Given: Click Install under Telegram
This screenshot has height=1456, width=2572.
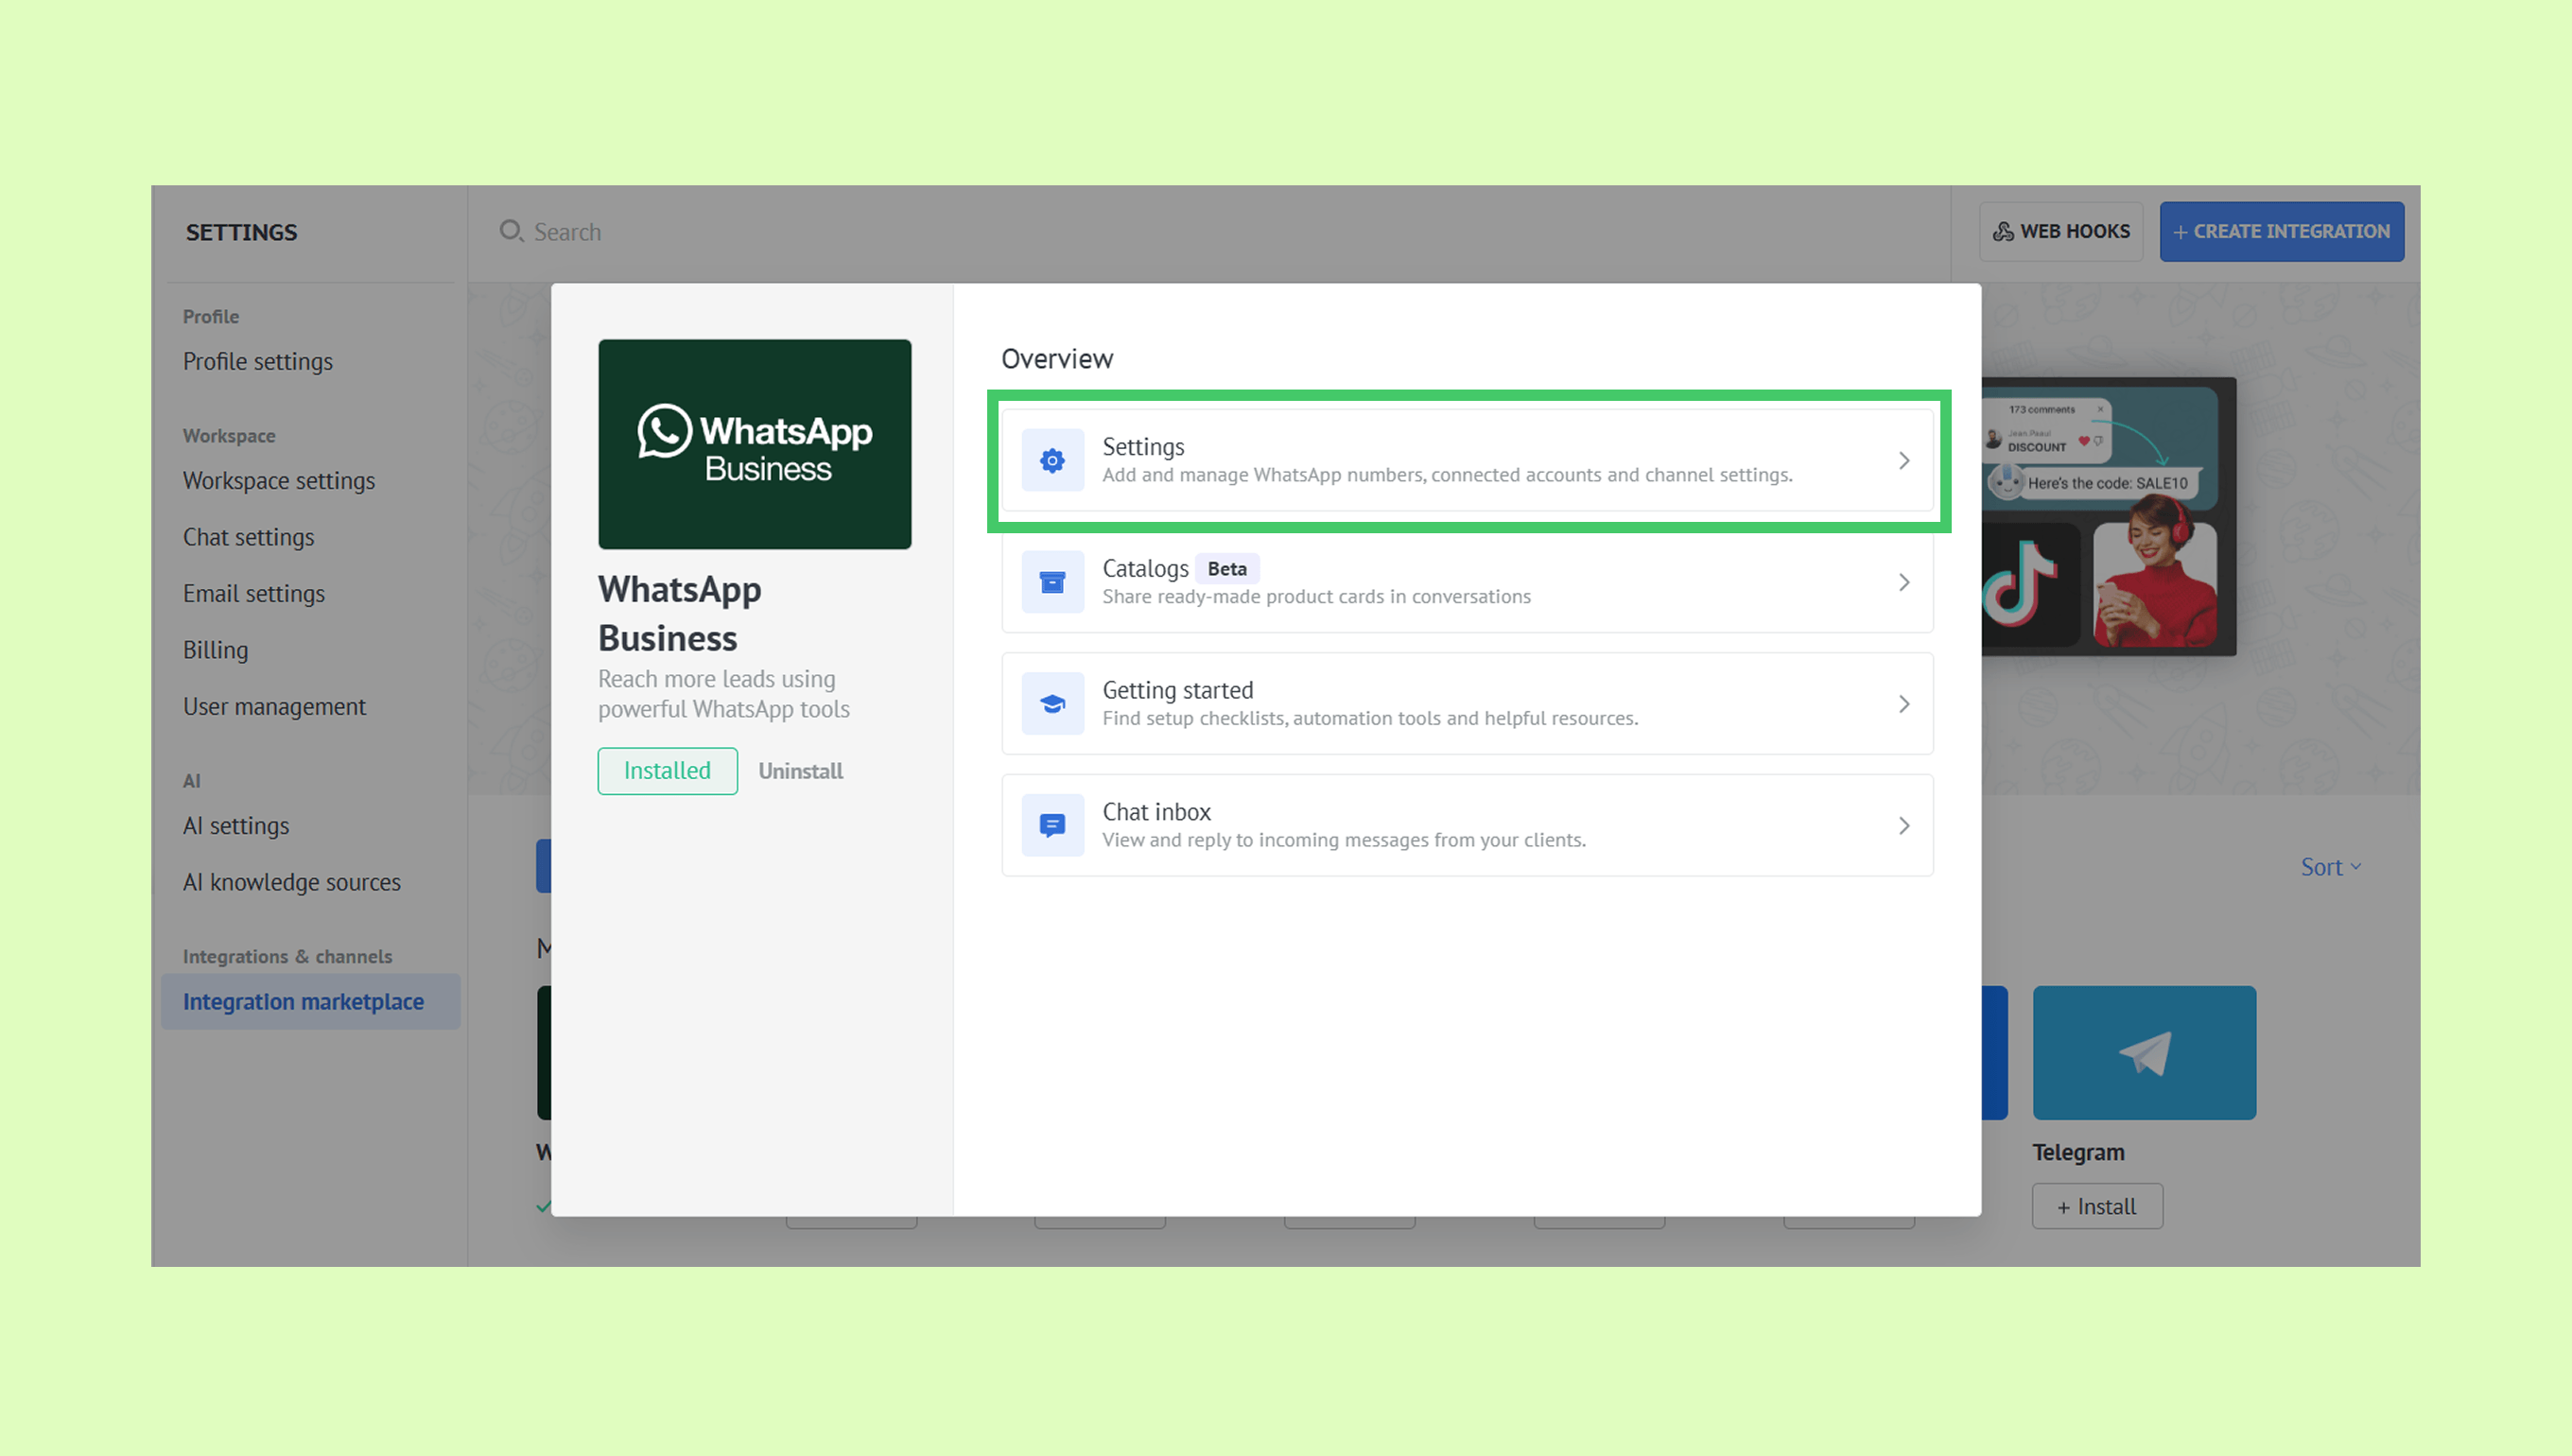Looking at the screenshot, I should (2097, 1206).
